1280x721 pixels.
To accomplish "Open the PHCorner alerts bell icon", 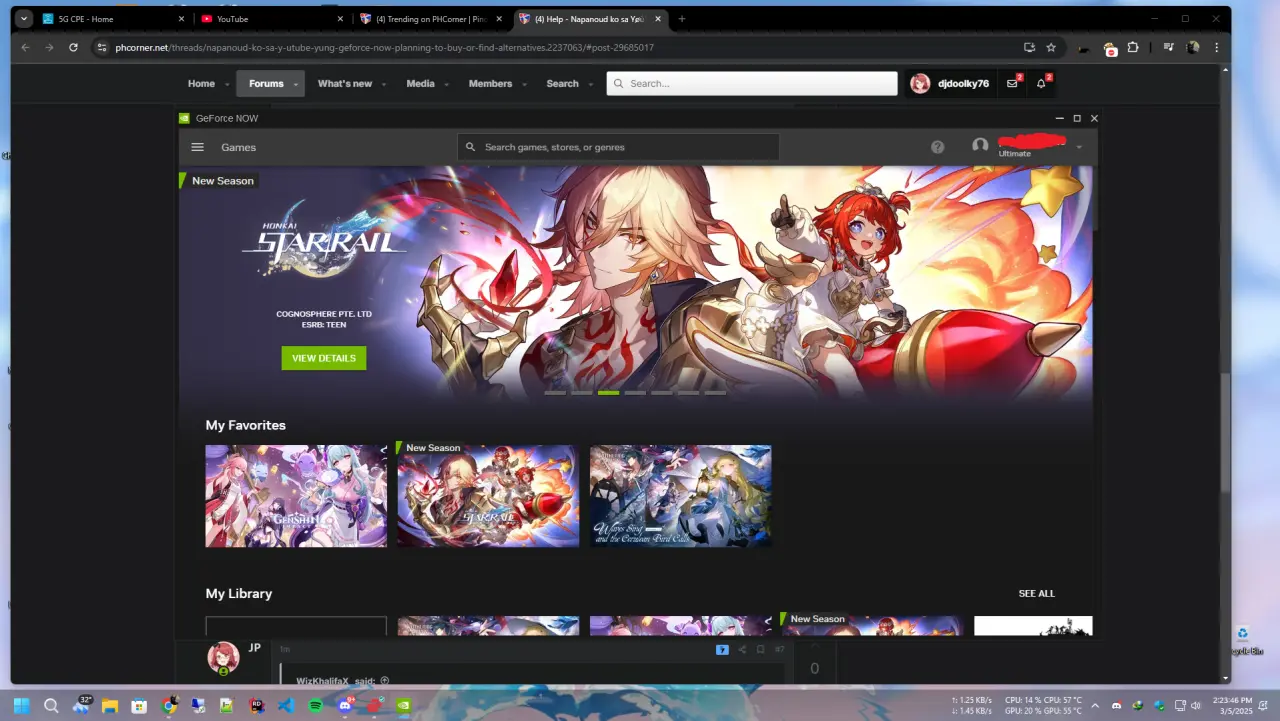I will [x=1042, y=84].
